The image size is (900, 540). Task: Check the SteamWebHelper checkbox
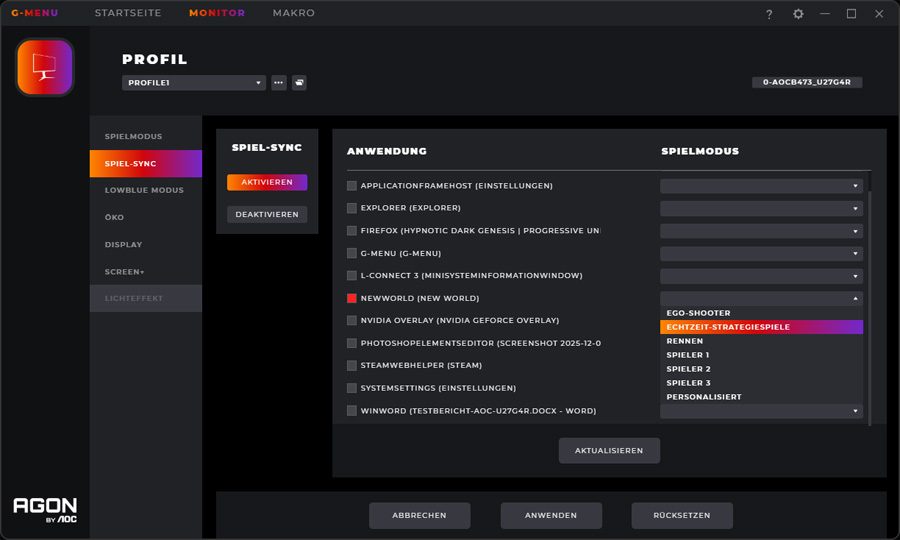point(352,365)
